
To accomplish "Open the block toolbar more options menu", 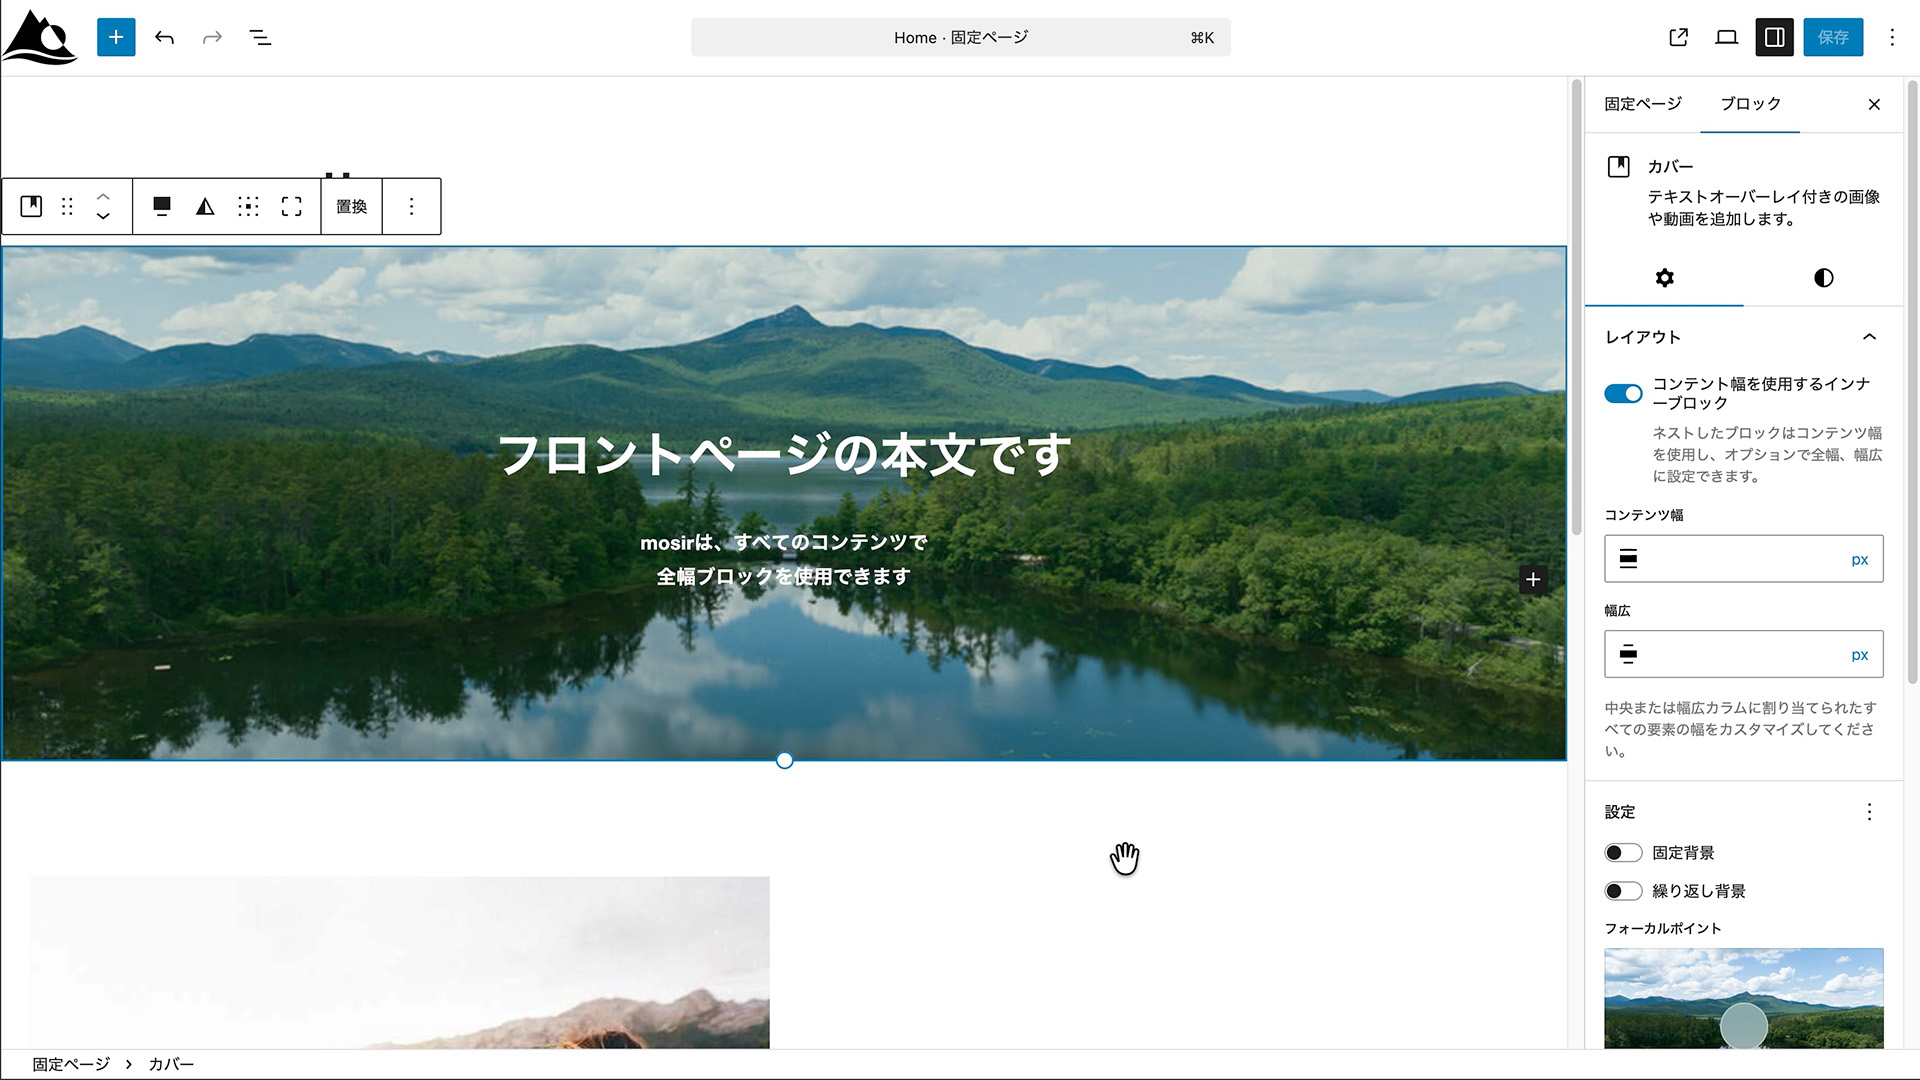I will coord(411,206).
